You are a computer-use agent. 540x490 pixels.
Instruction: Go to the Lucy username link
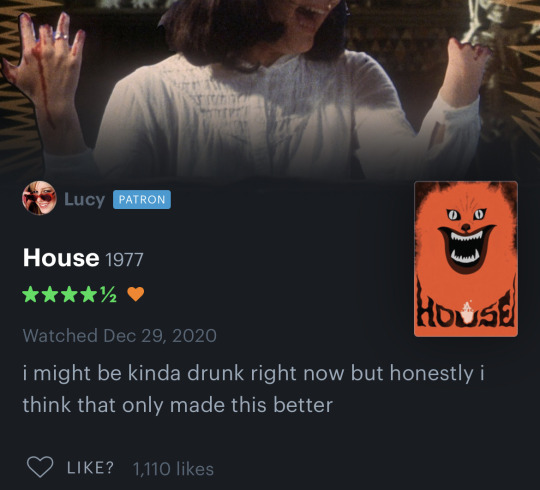tap(84, 199)
